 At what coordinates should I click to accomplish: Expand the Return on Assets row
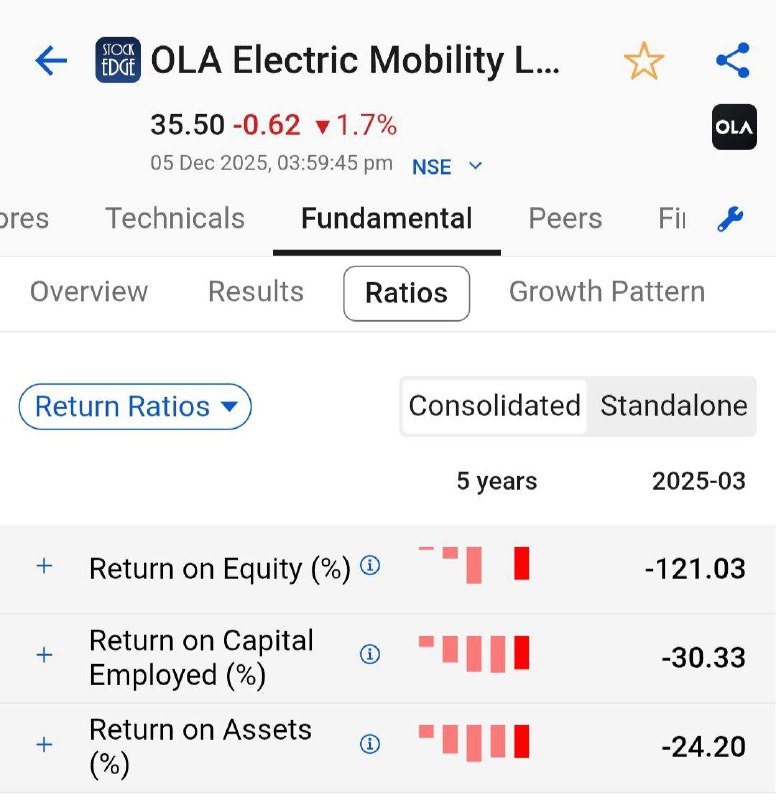[x=44, y=744]
